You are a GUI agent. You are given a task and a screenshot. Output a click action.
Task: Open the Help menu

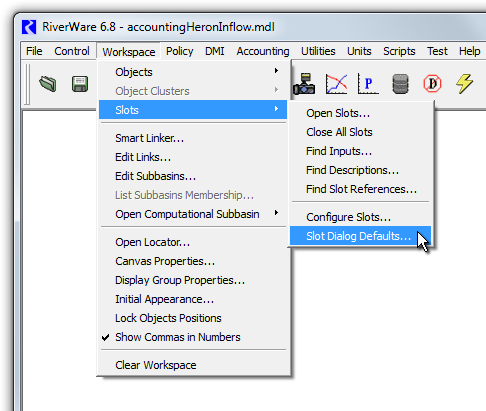[x=469, y=51]
